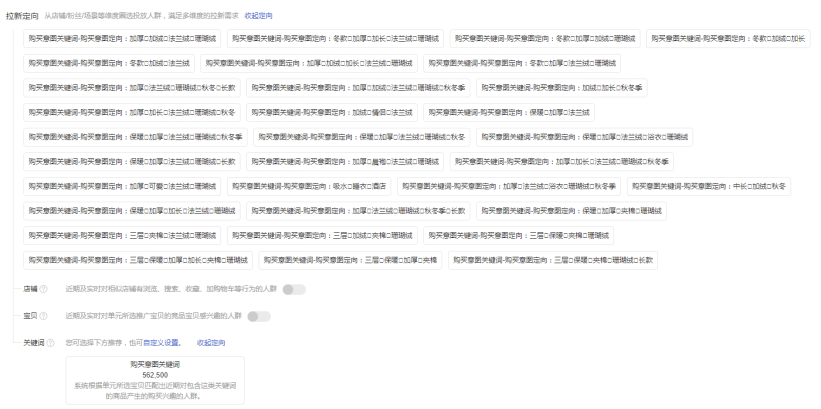The image size is (821, 409).
Task: Select tag 保暖·加厚·法兰绒·珊瑚绒·秋冬
Action: tap(362, 137)
